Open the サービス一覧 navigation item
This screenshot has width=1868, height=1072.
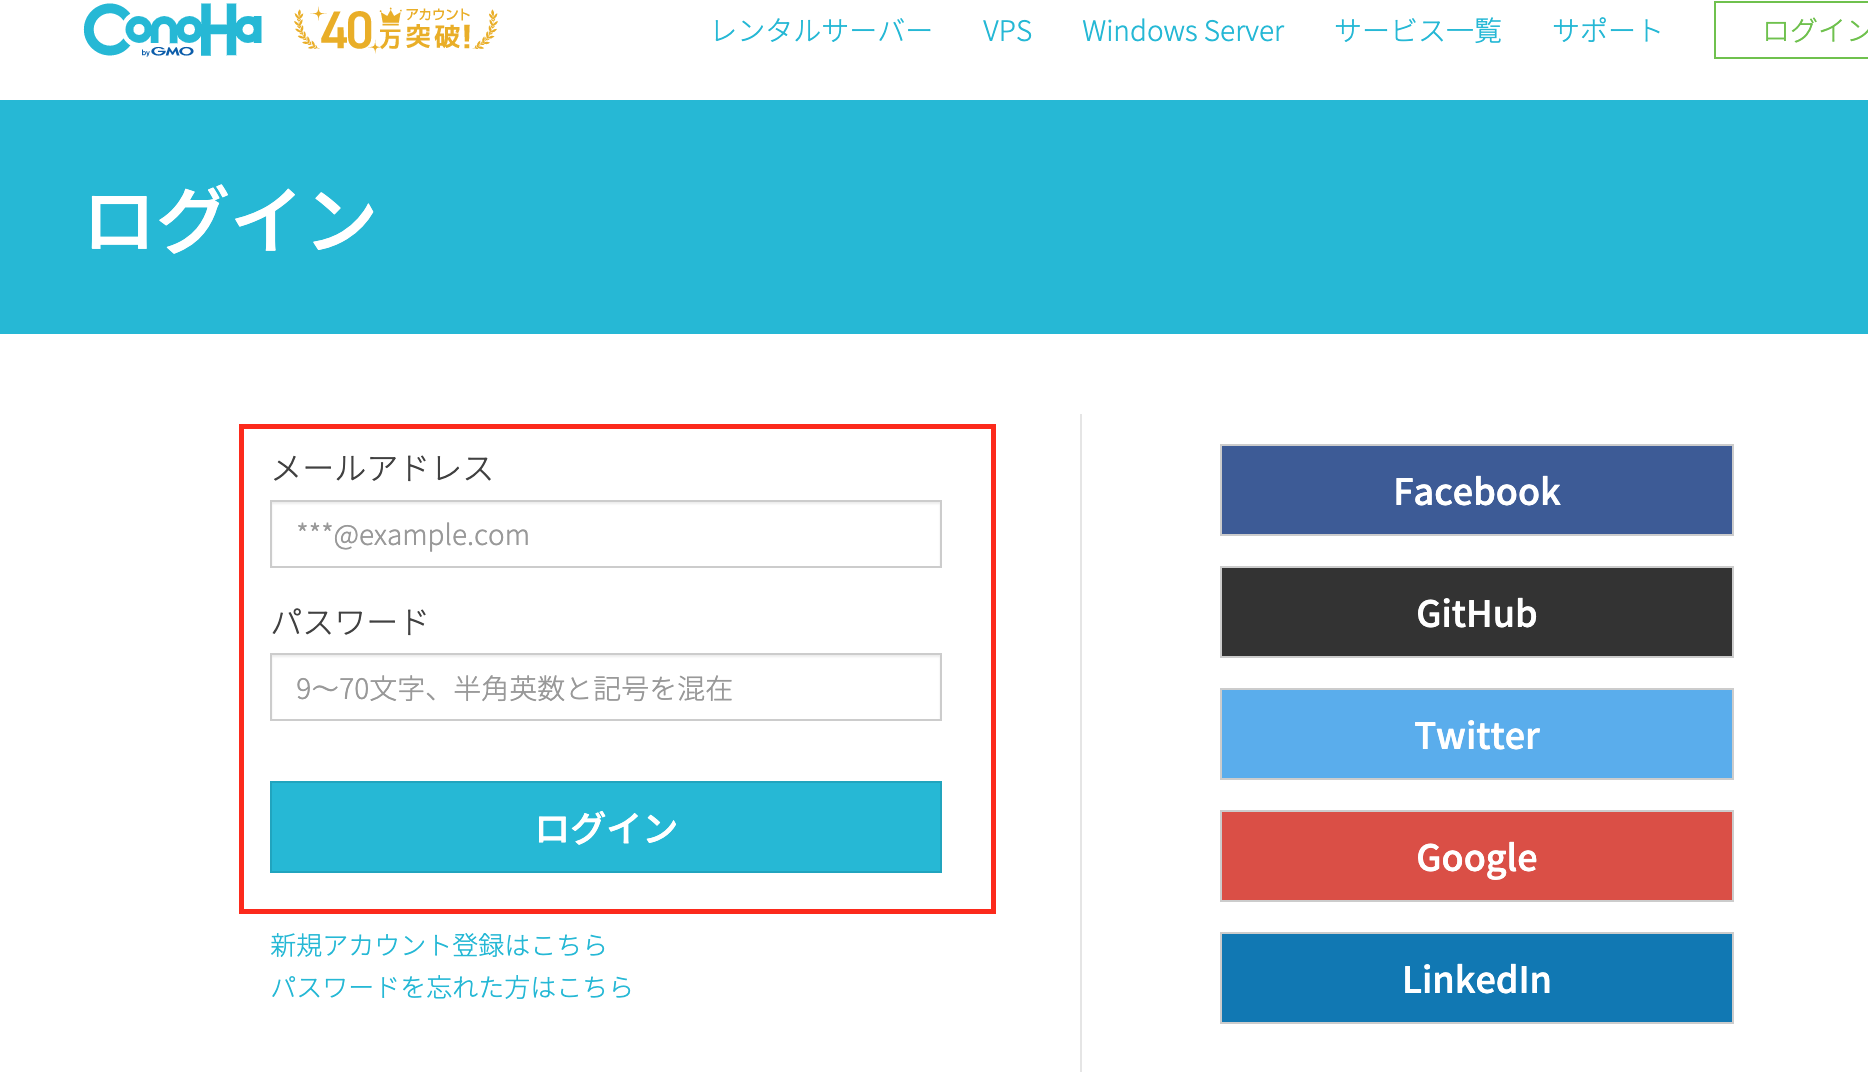point(1417,31)
